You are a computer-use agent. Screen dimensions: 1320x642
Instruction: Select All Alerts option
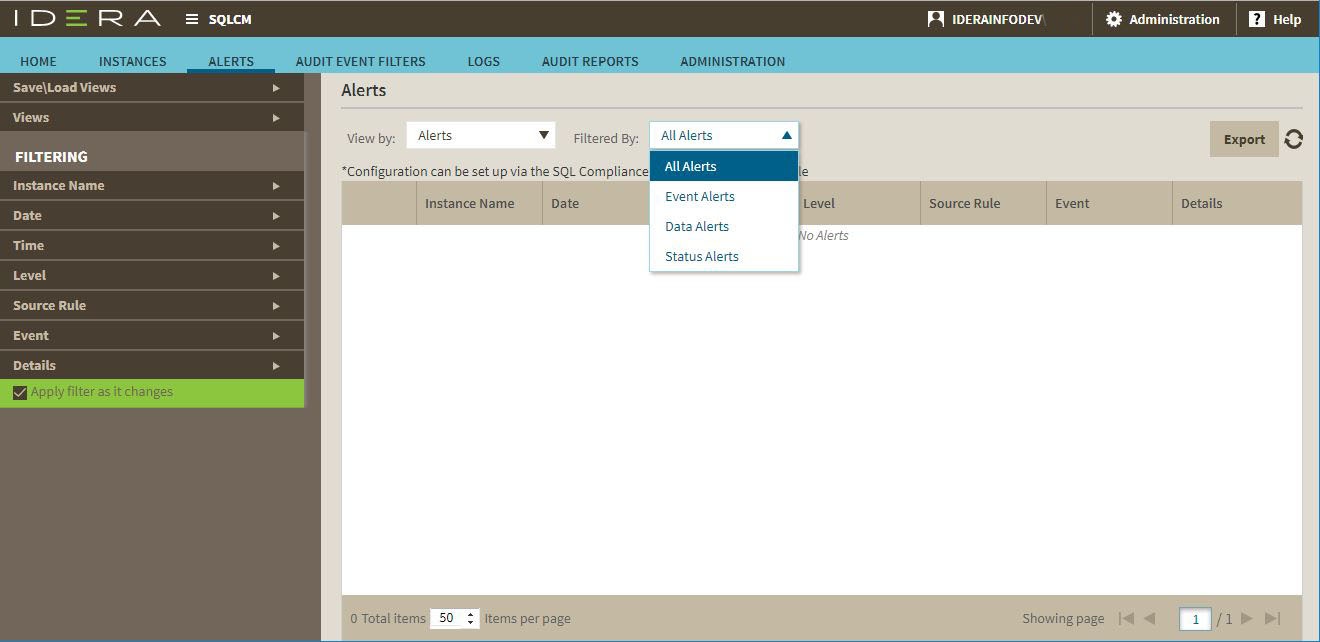tap(724, 166)
